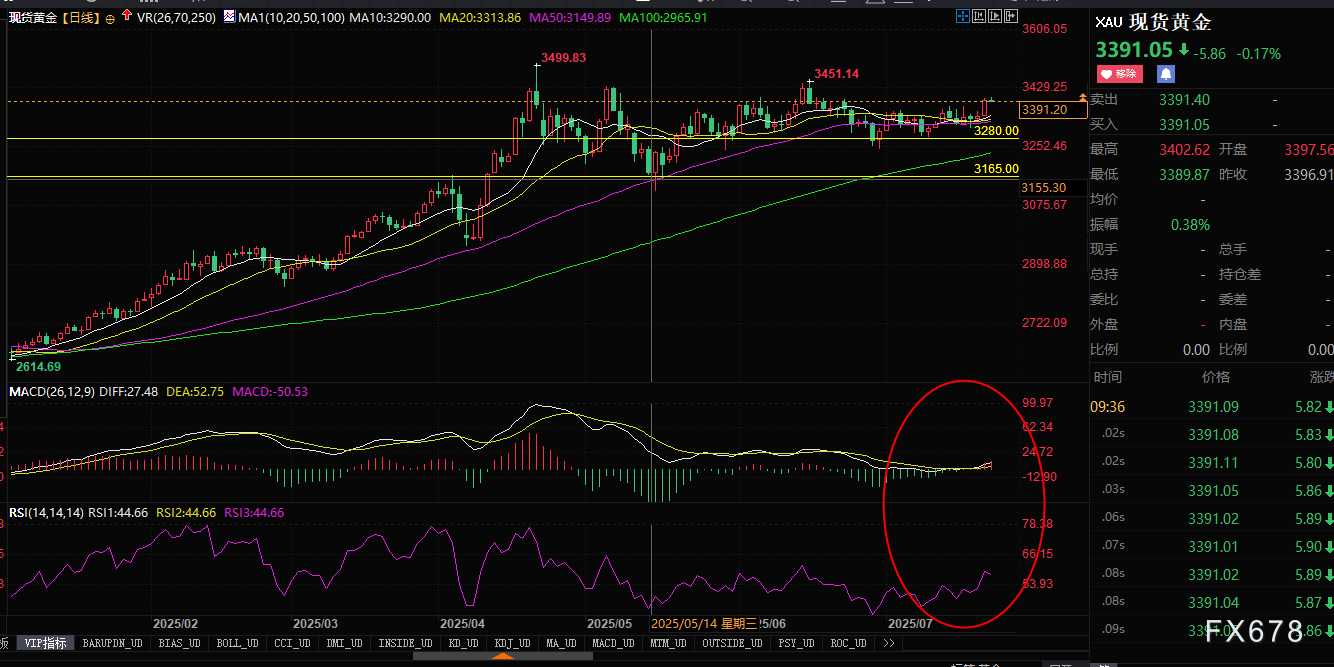Open the VIP指标 tab
Viewport: 1334px width, 667px height.
[46, 643]
